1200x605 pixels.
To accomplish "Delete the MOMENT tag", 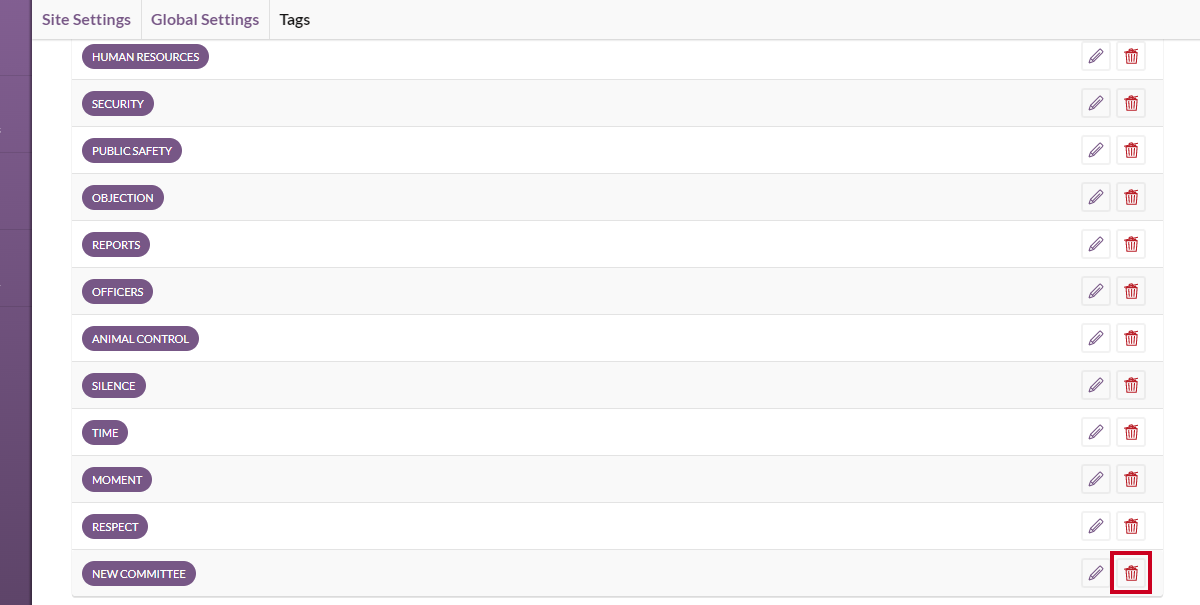I will [x=1131, y=480].
